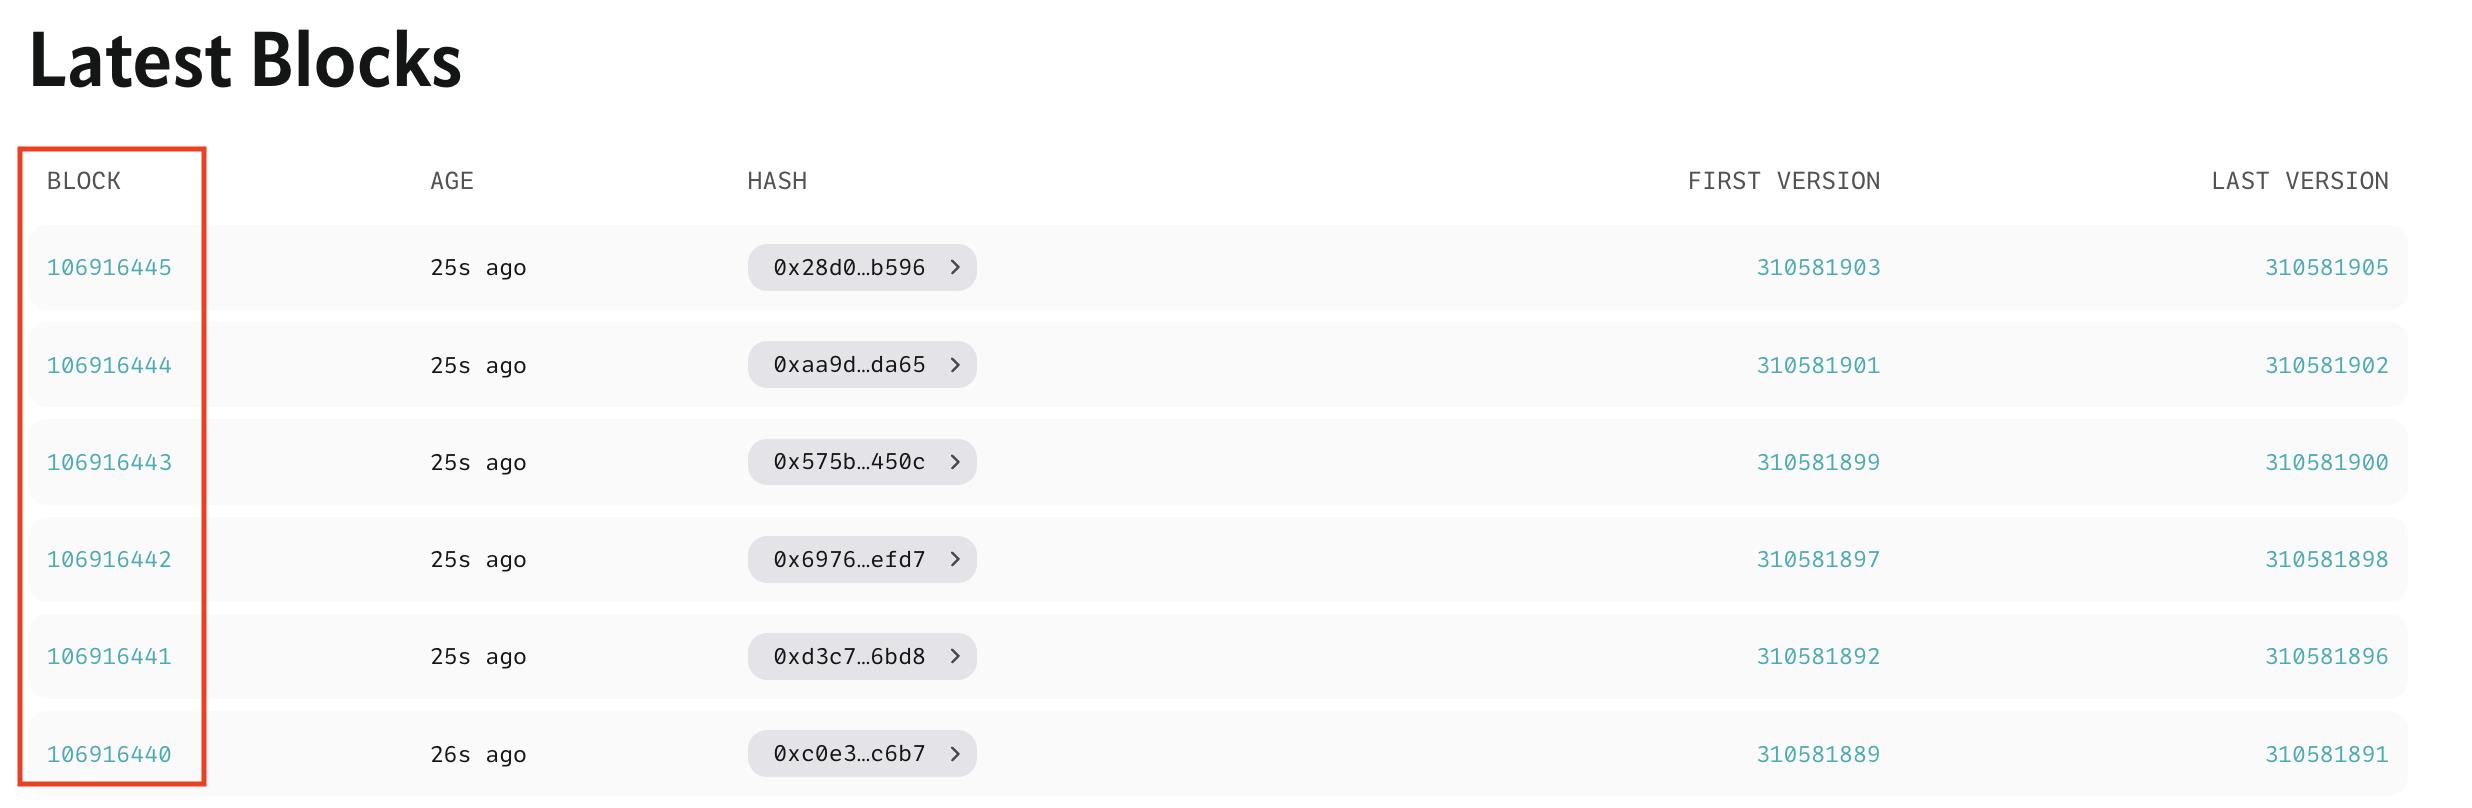
Task: Open block 106916444 link
Action: (109, 365)
